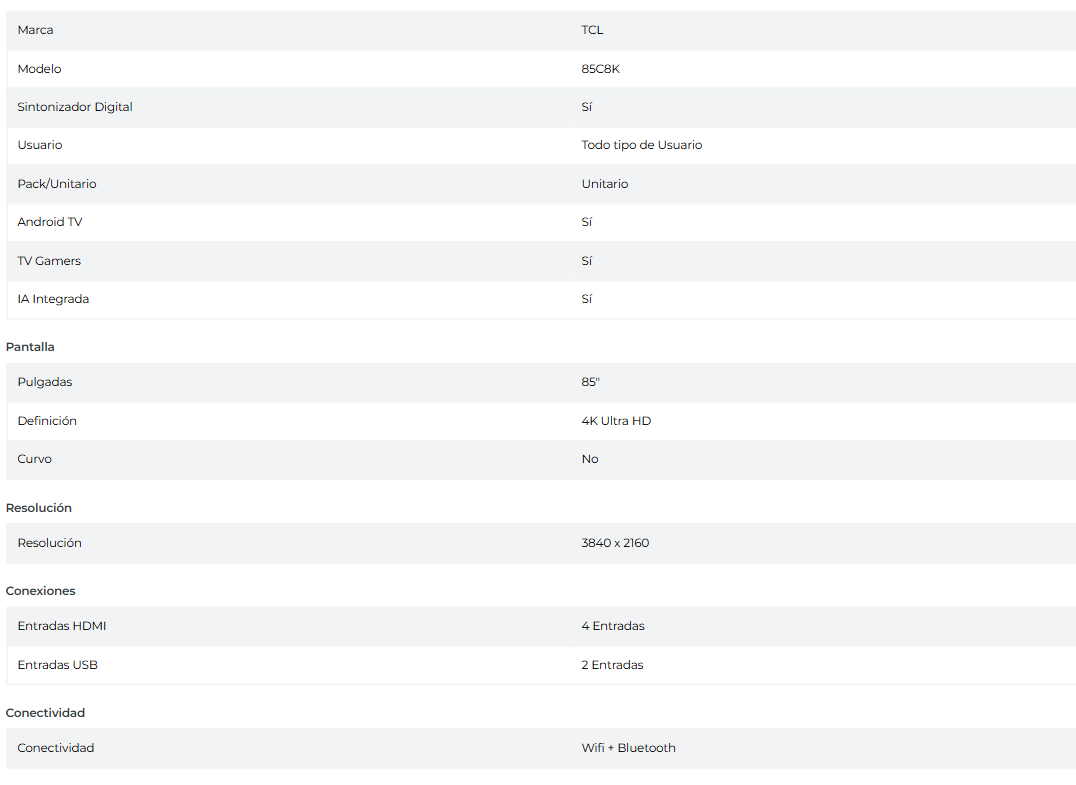Screen dimensions: 1076x785
Task: Select the 4K Ultra HD definition value
Action: (616, 421)
